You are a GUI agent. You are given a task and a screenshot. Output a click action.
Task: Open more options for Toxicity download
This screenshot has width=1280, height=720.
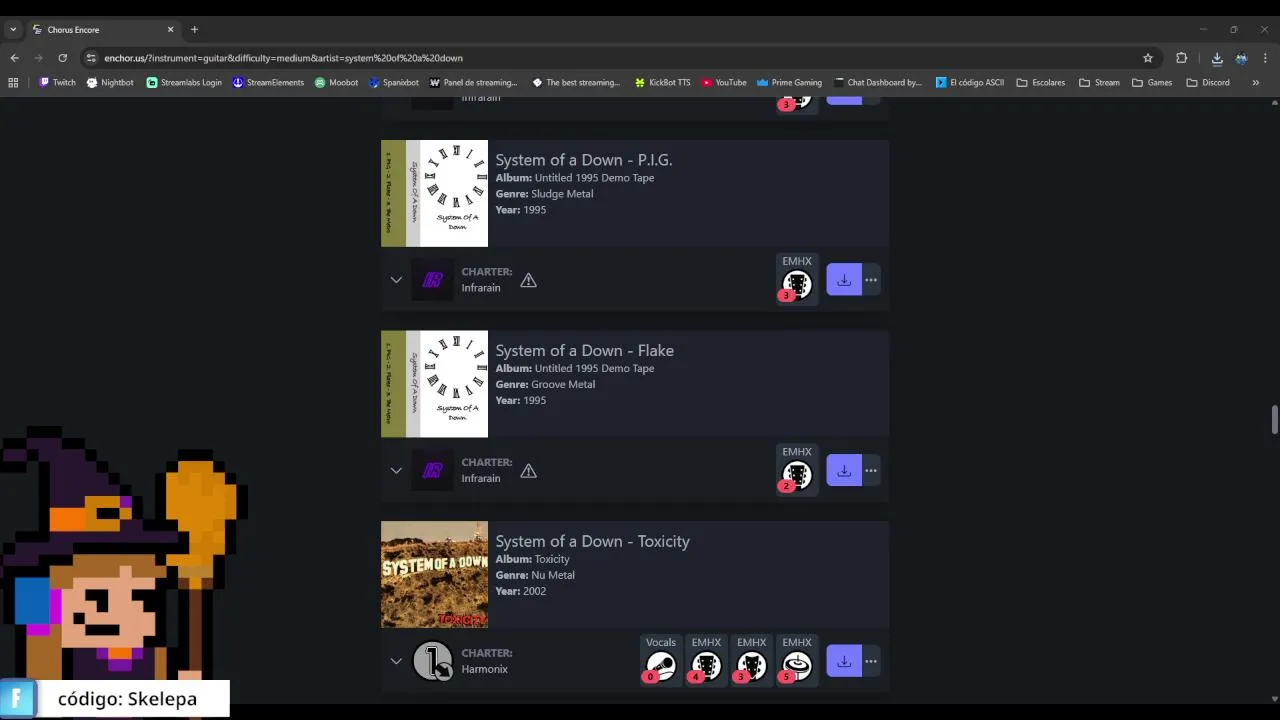[871, 661]
